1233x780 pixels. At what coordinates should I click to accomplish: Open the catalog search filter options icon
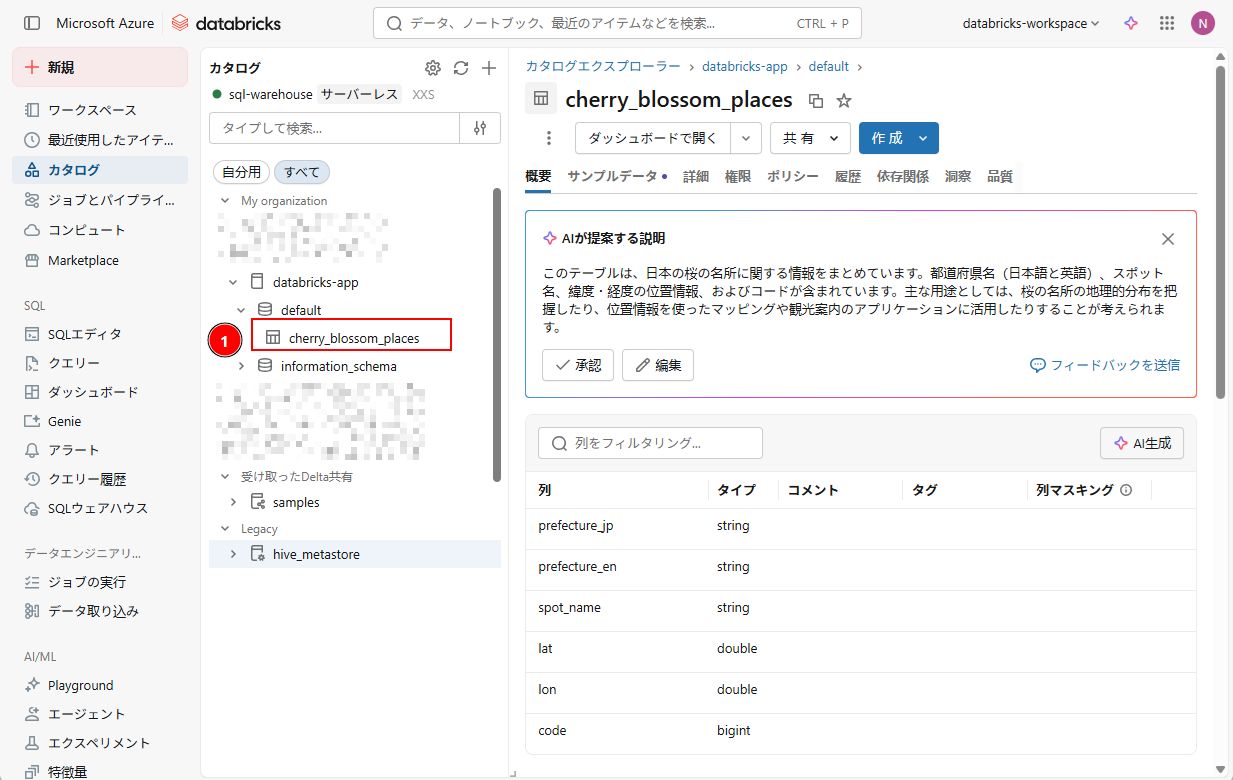tap(480, 128)
